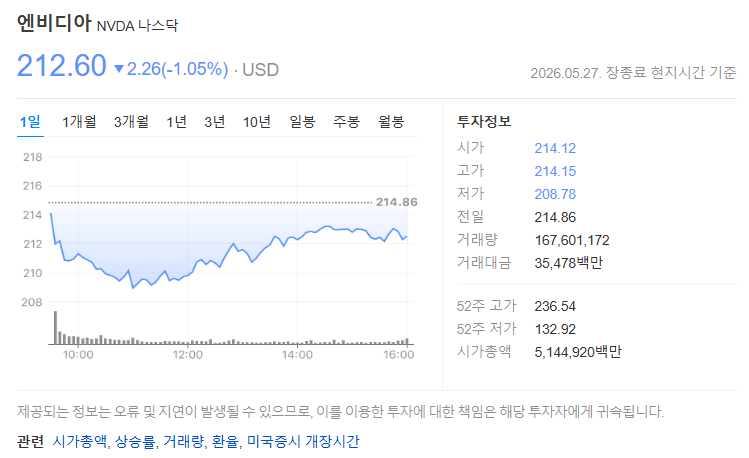
Task: Click the 218 price axis label
Action: [x=32, y=157]
